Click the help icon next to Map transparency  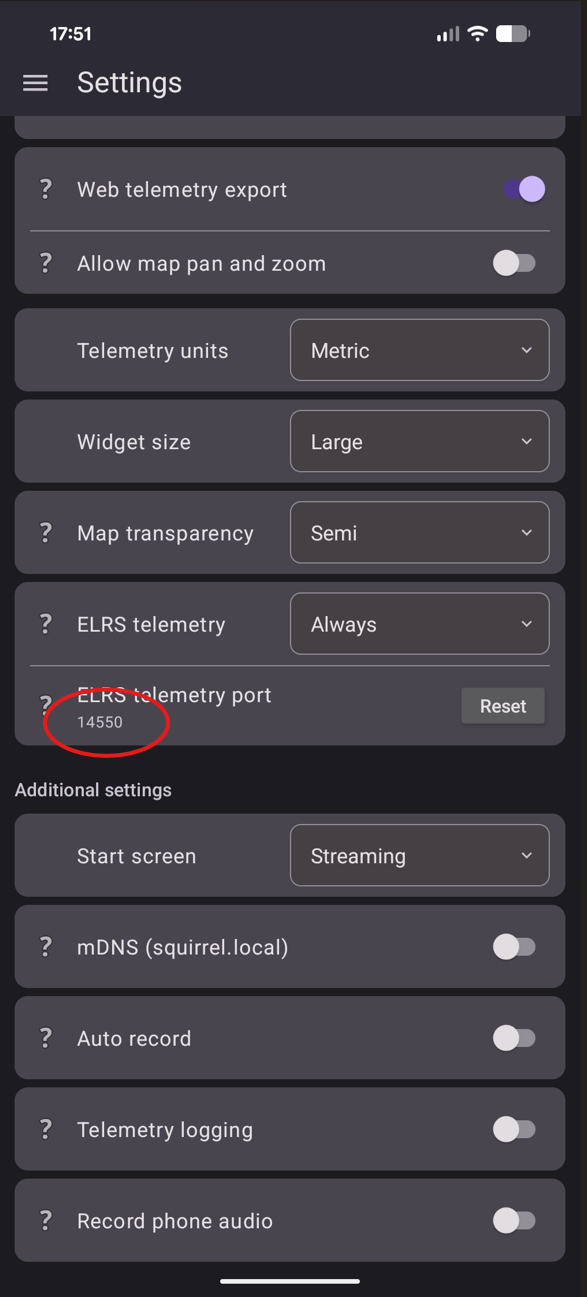click(x=45, y=533)
